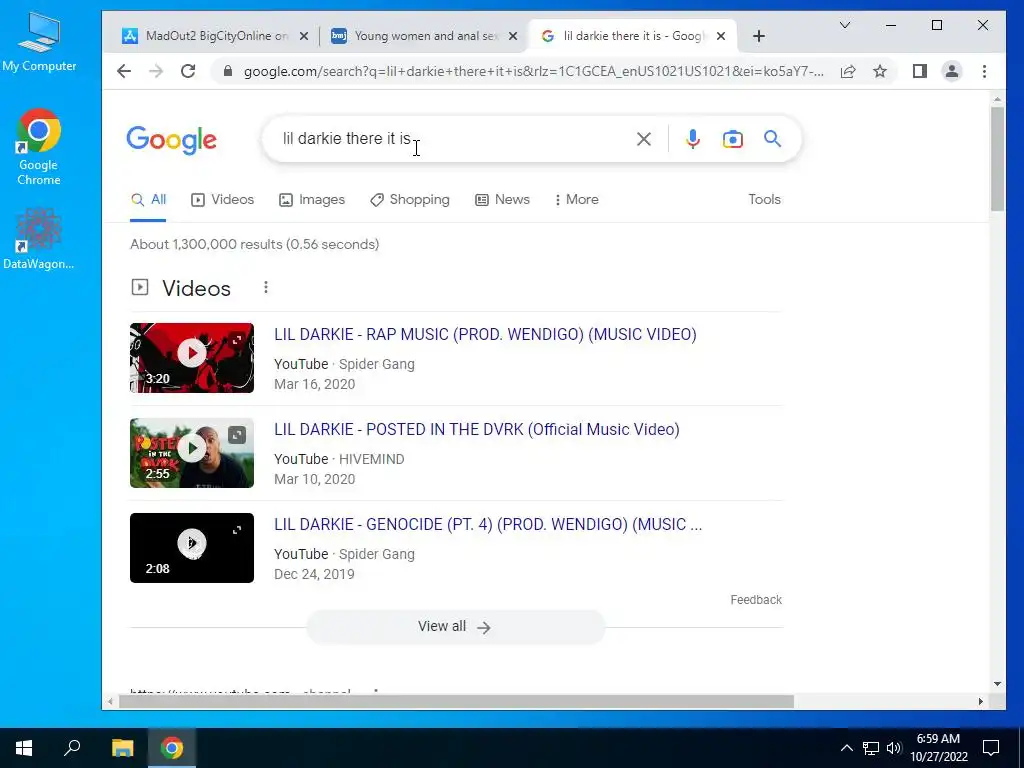The height and width of the screenshot is (768, 1024).
Task: Clear the Google search box
Action: (644, 138)
